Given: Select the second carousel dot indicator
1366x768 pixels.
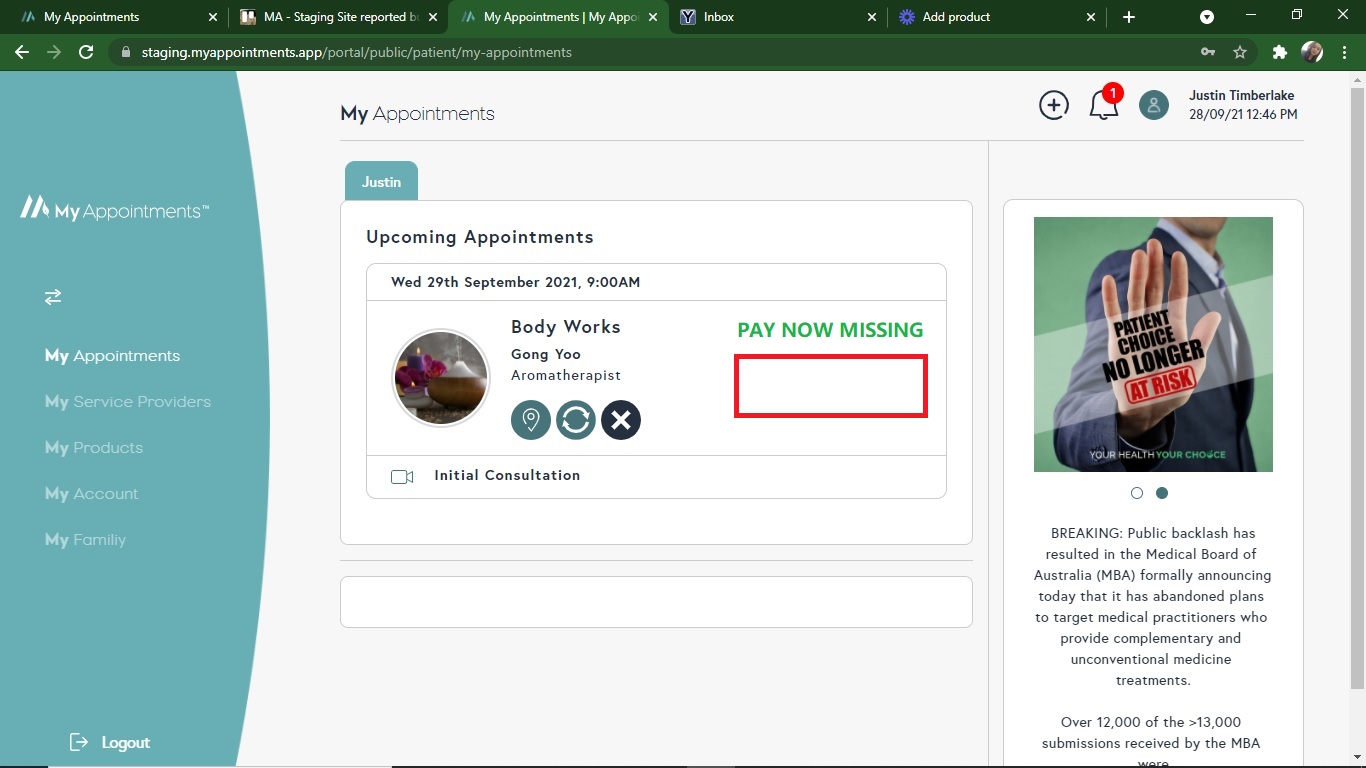Looking at the screenshot, I should 1162,493.
